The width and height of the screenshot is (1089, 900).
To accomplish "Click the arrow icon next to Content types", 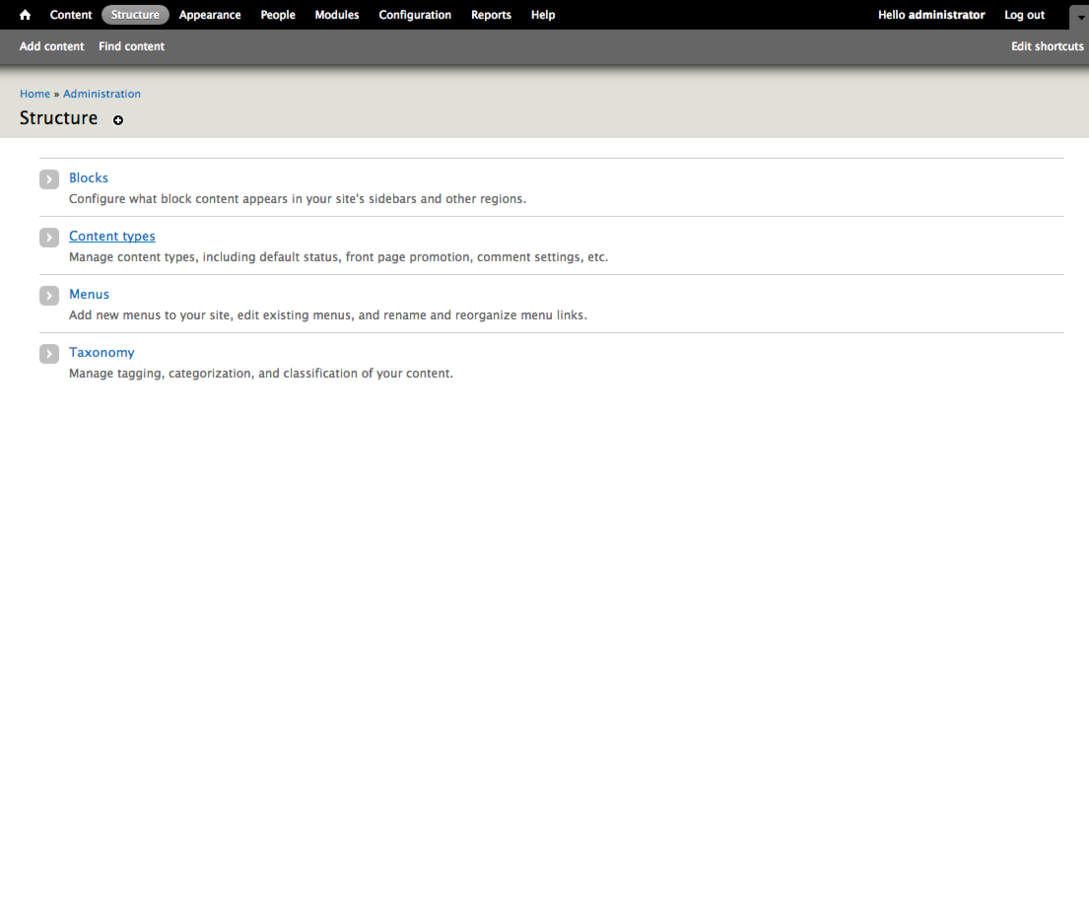I will coord(49,238).
